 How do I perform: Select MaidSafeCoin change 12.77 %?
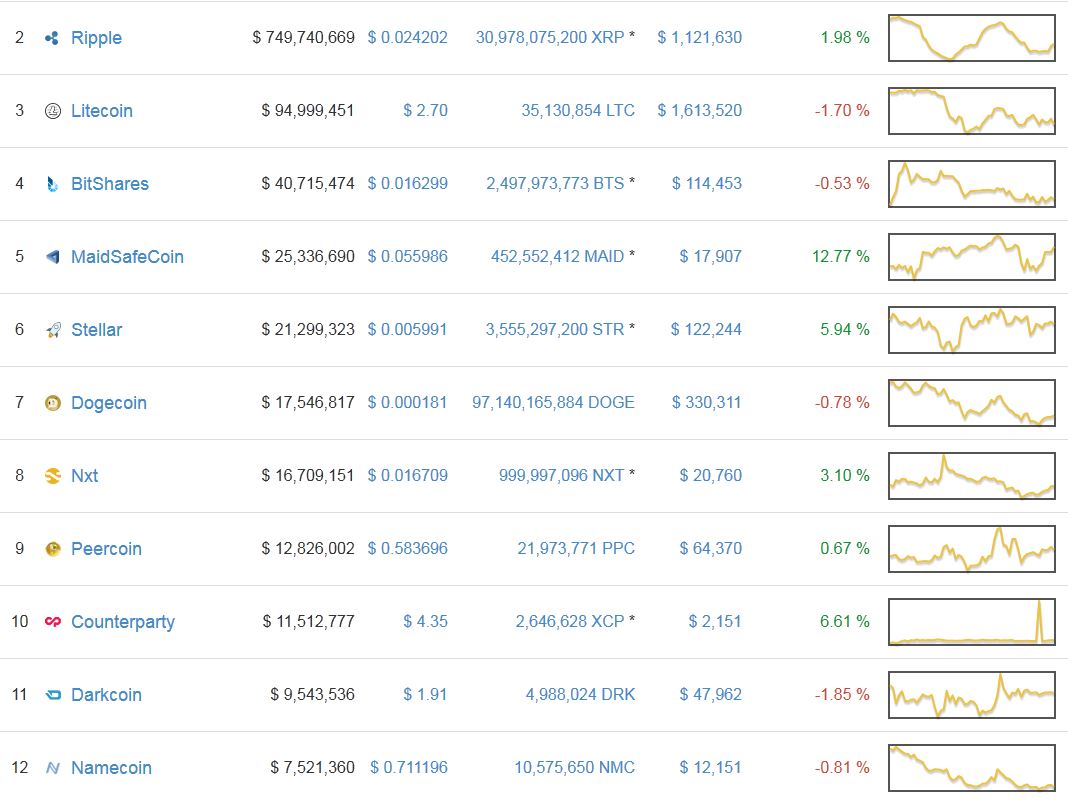pyautogui.click(x=841, y=256)
